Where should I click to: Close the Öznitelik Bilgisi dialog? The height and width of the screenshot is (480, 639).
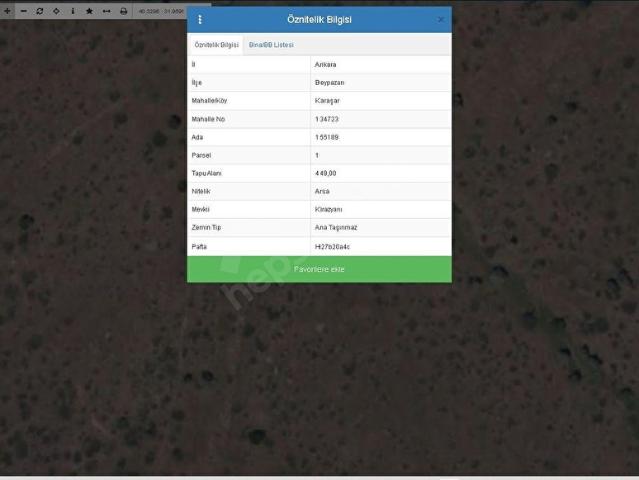[441, 19]
